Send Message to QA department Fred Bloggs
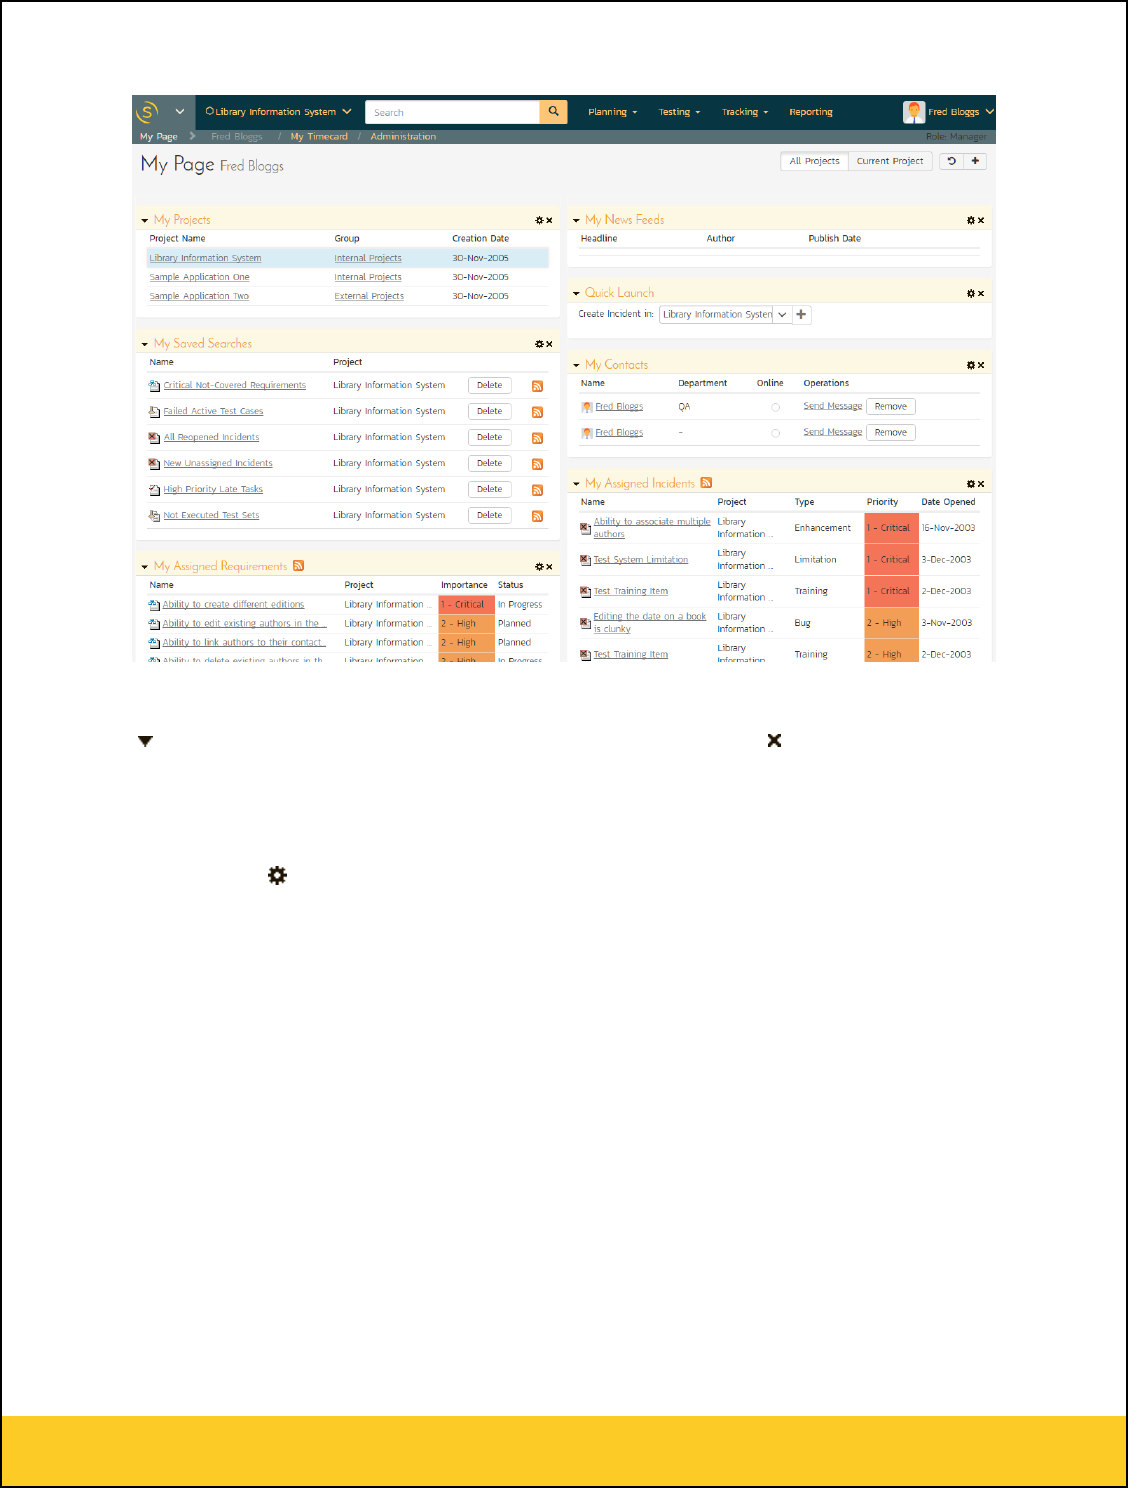The width and height of the screenshot is (1128, 1488). coord(833,406)
